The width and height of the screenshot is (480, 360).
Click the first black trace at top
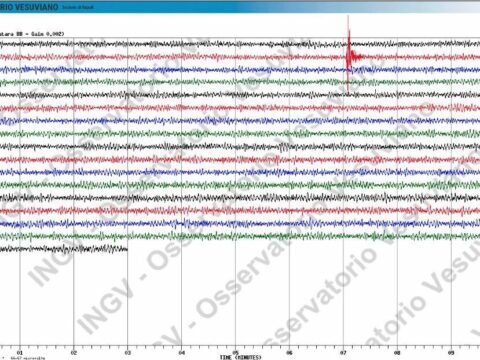[x=240, y=44]
